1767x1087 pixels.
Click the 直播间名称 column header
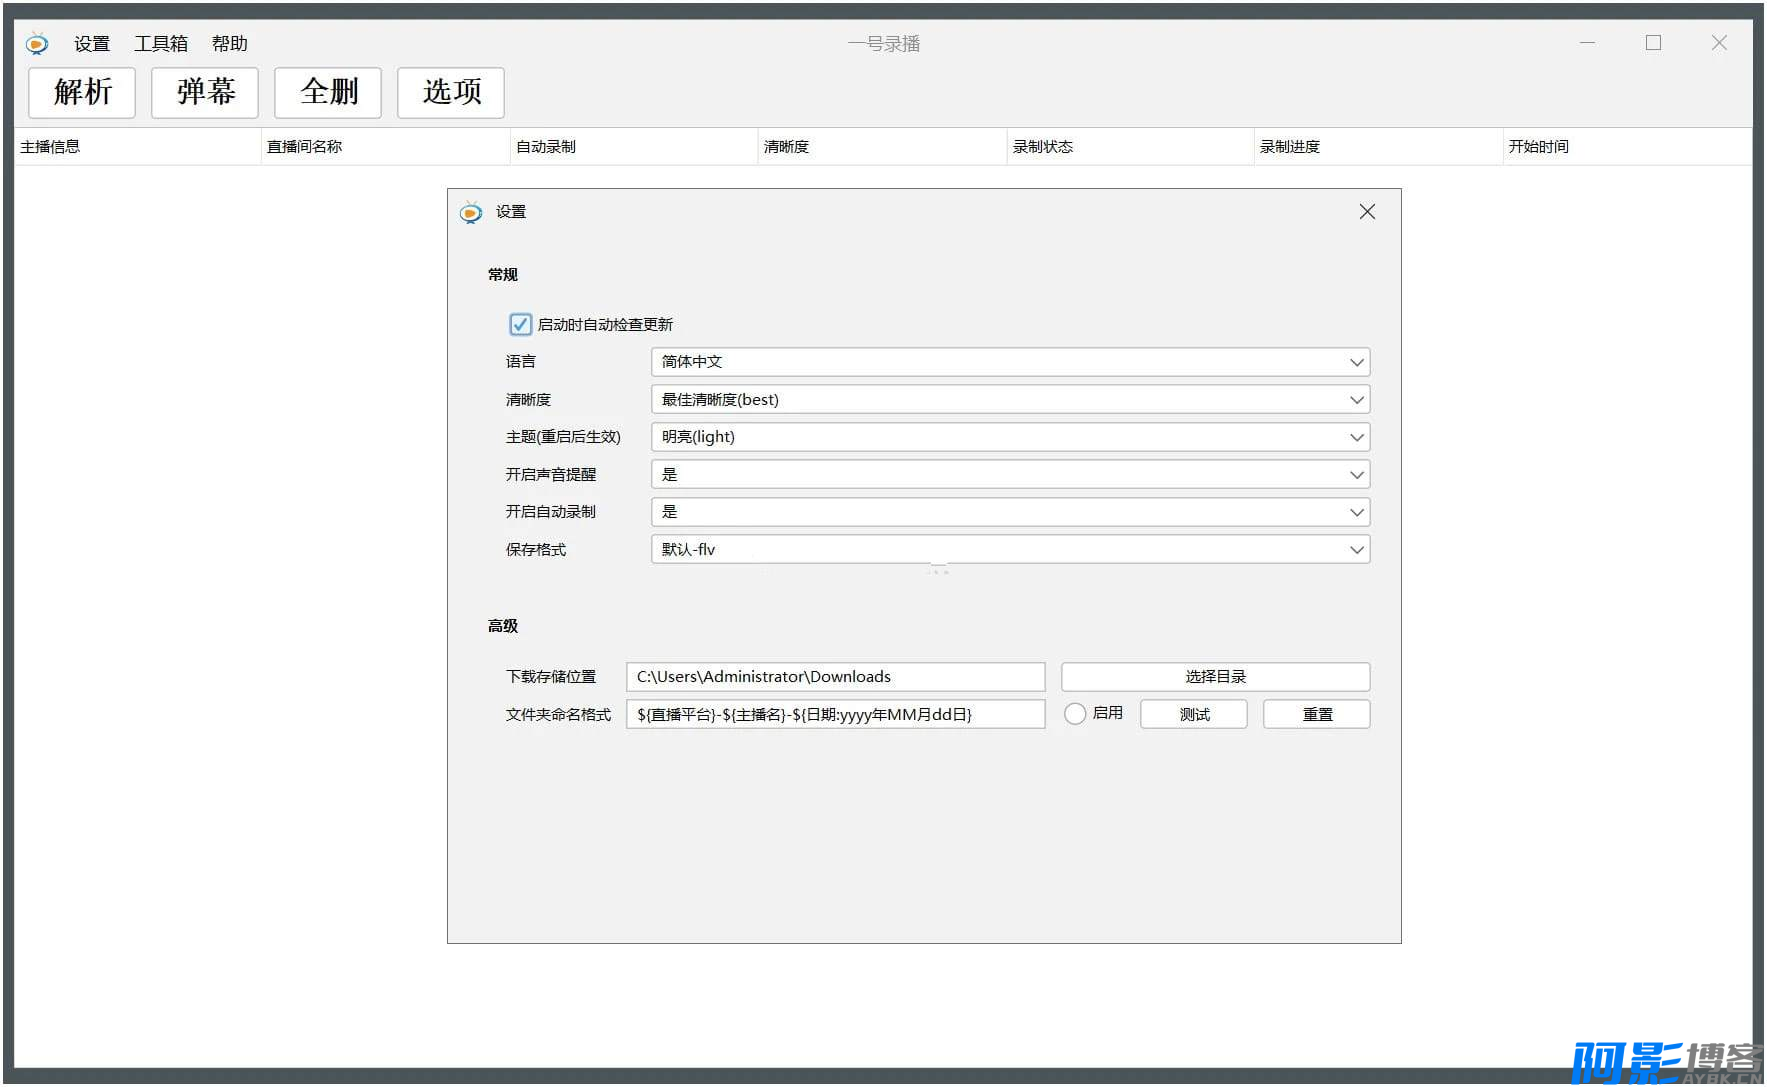click(386, 147)
